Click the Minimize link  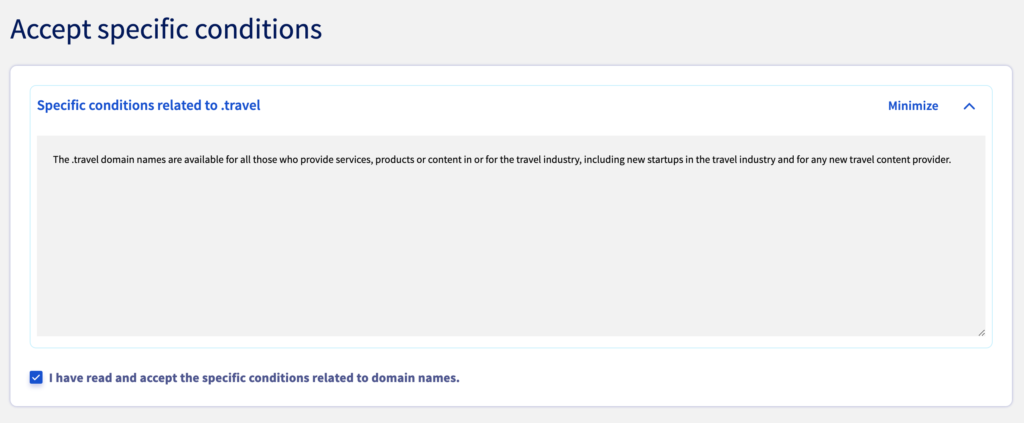pos(913,106)
